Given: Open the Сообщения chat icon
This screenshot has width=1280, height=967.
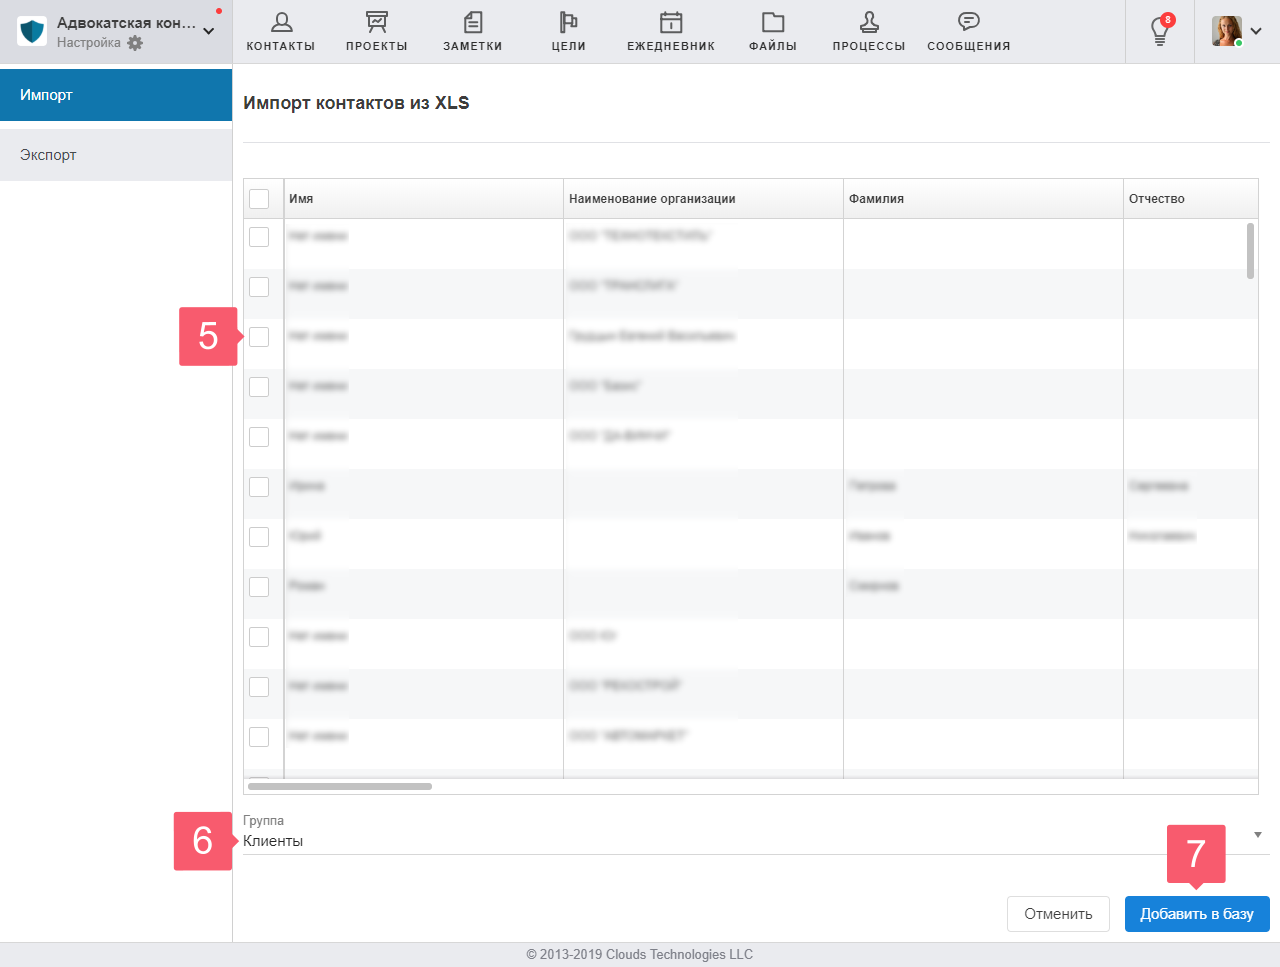Looking at the screenshot, I should point(969,22).
